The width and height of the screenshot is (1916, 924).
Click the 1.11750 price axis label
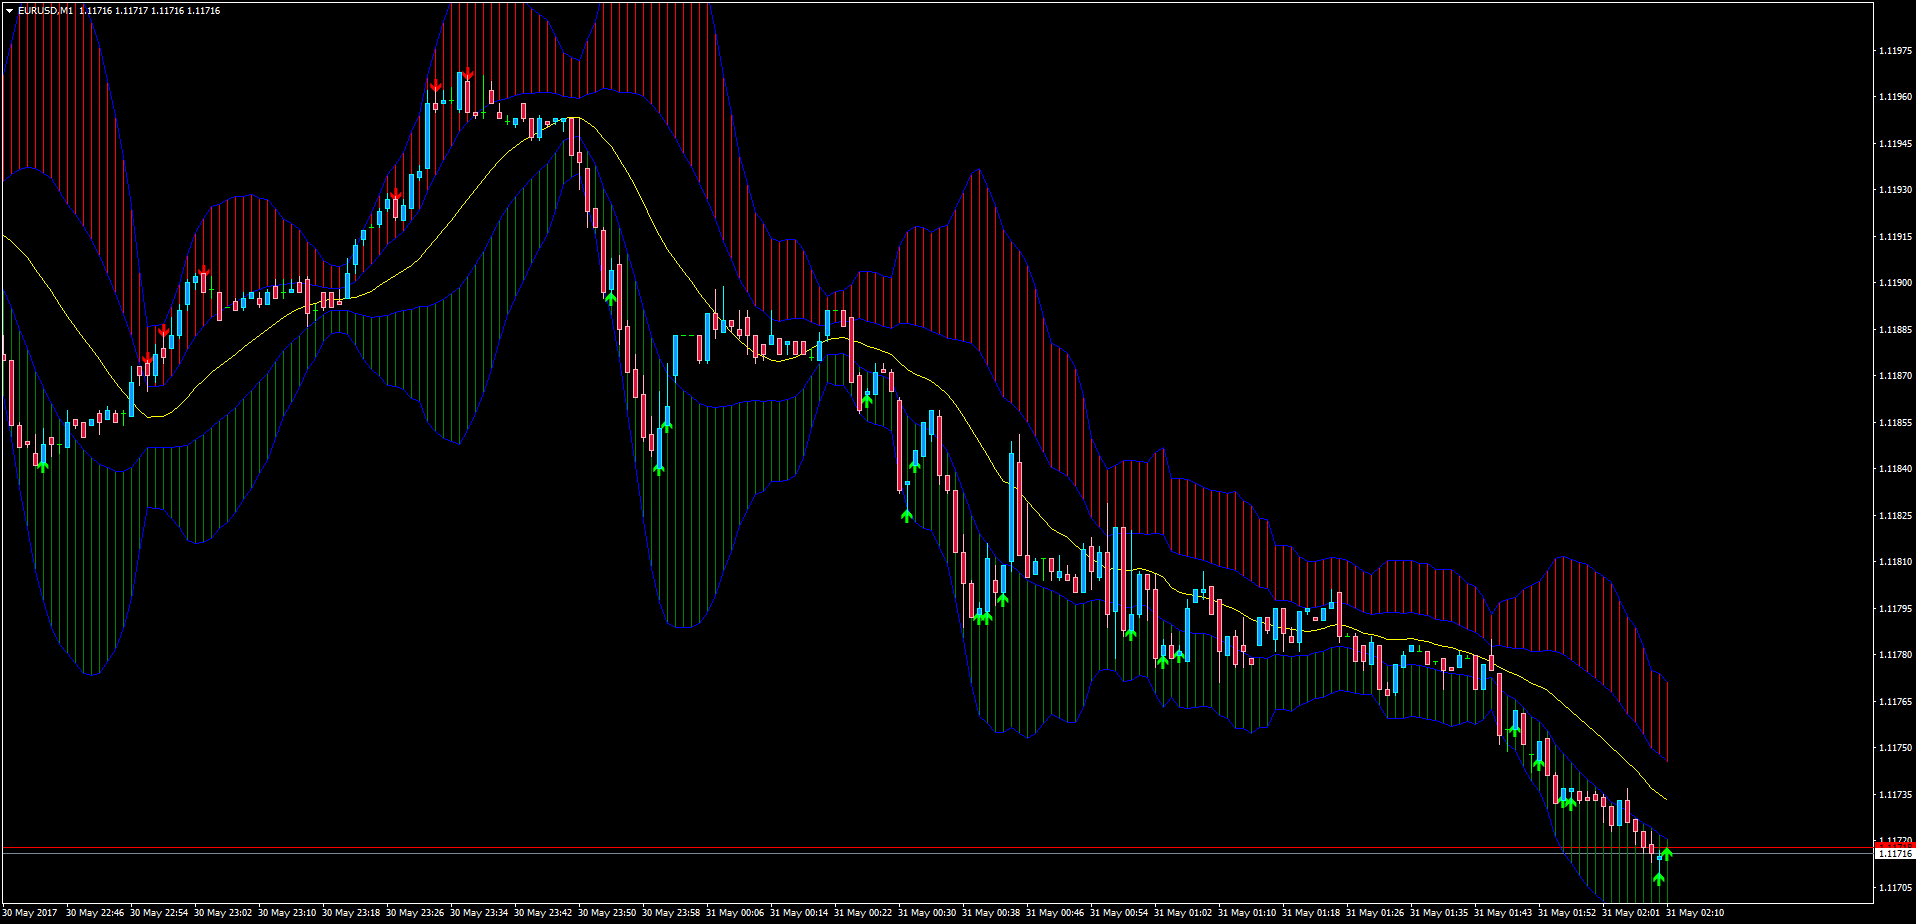click(1896, 748)
